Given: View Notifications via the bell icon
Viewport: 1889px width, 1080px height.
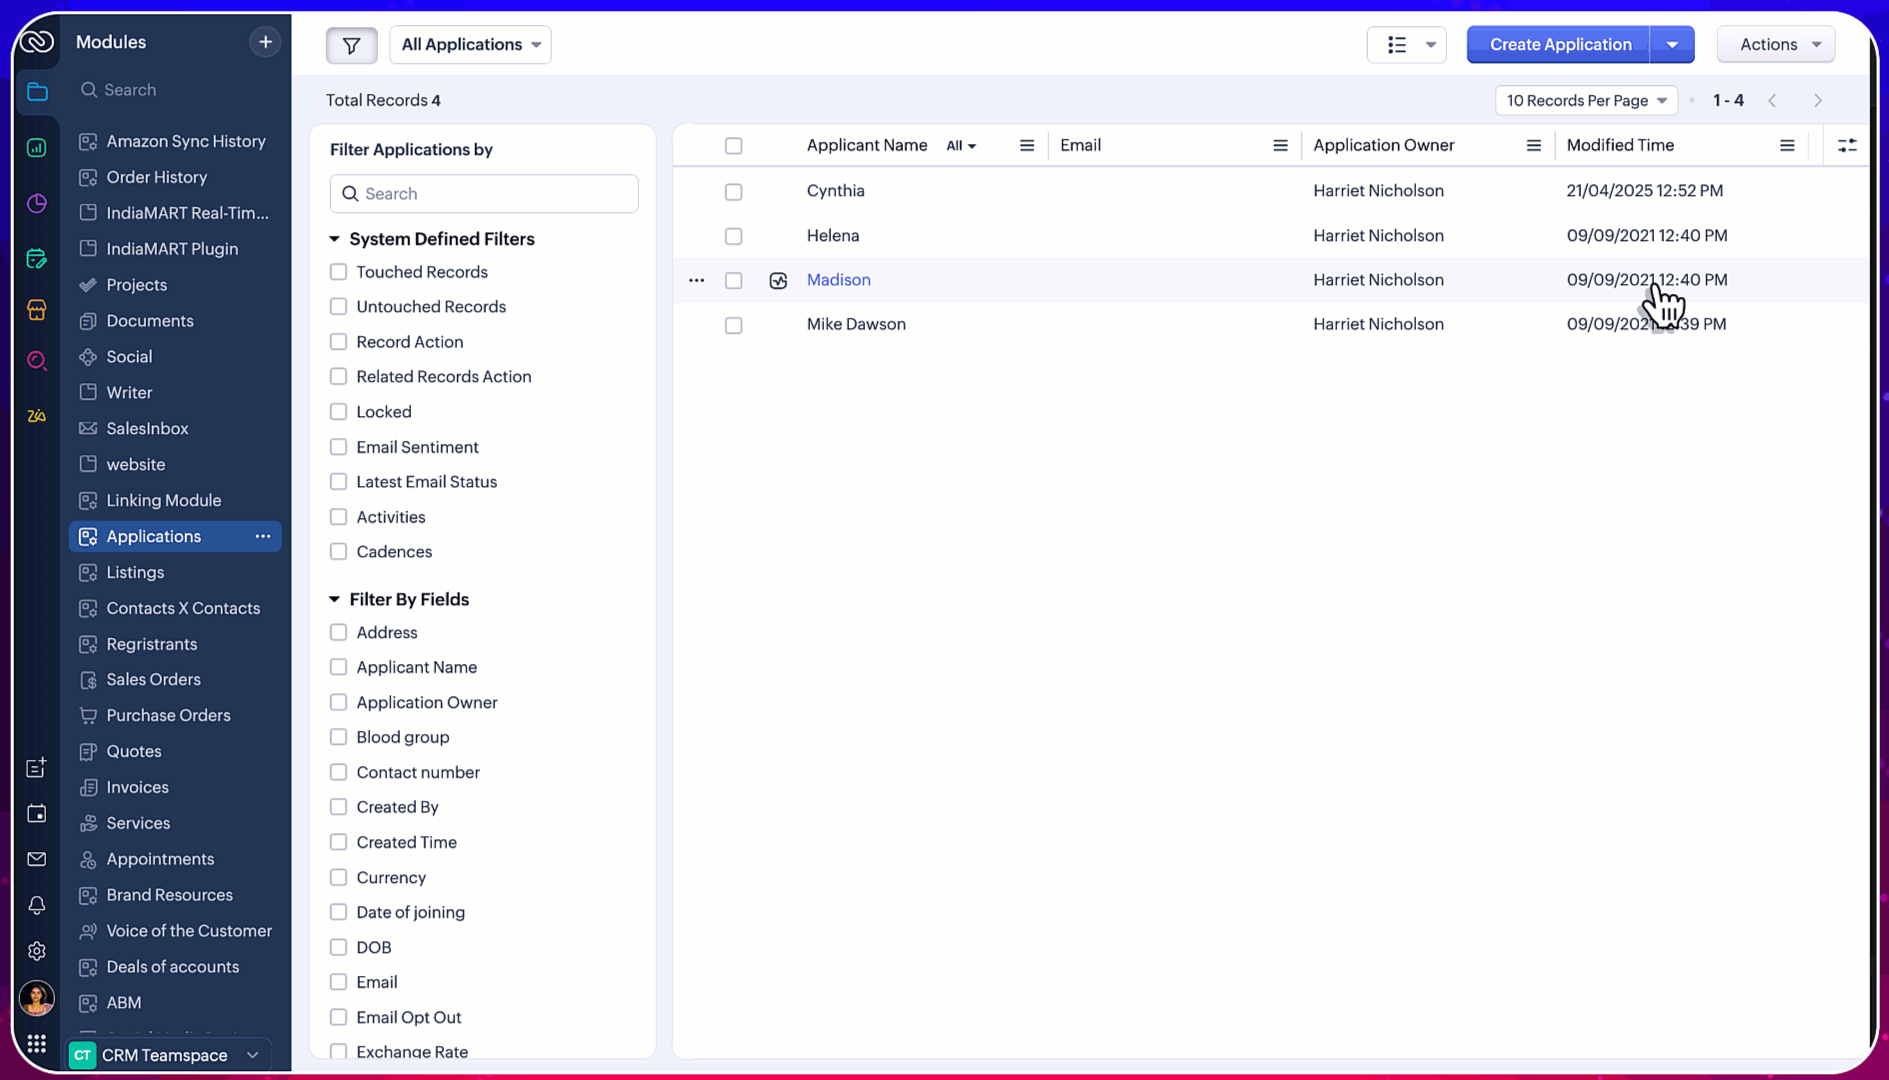Looking at the screenshot, I should click(x=36, y=905).
